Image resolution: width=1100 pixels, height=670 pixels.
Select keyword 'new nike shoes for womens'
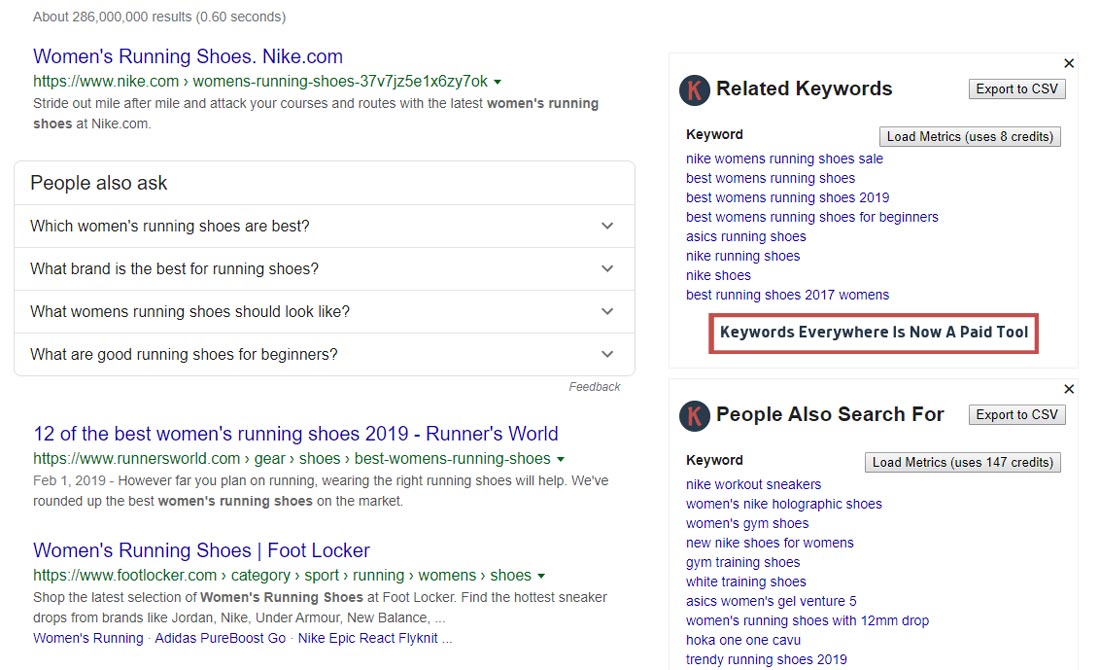(770, 543)
